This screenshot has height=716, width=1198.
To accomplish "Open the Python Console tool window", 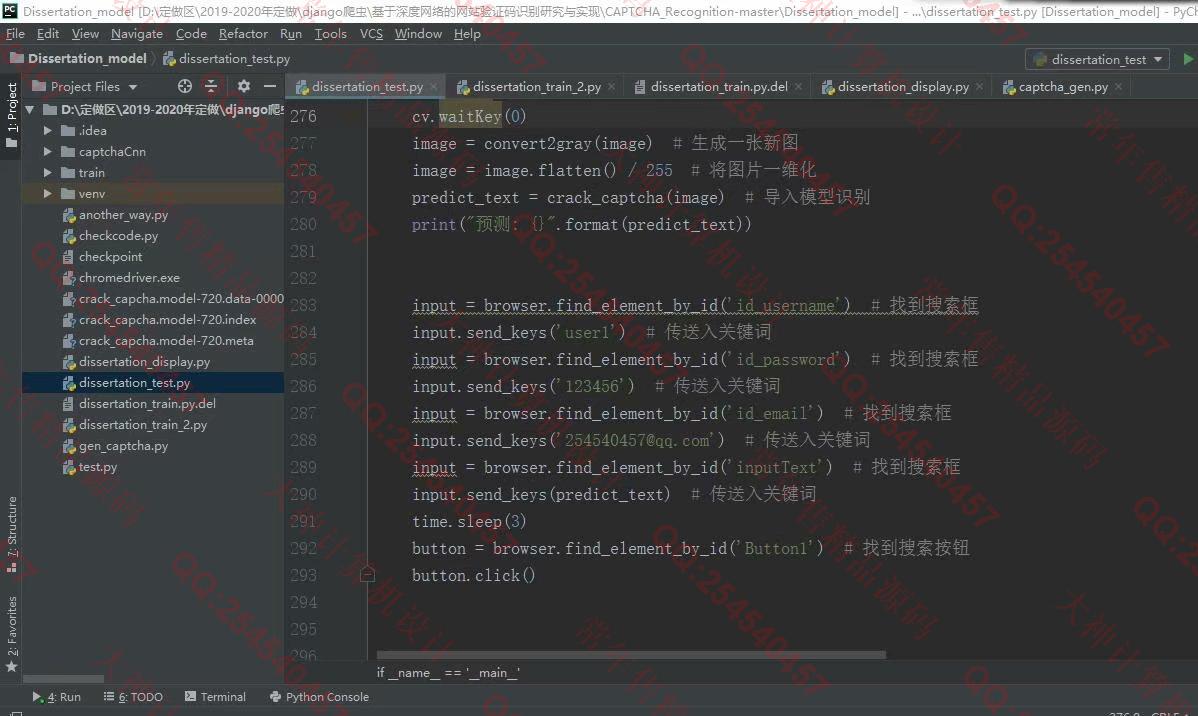I will (x=318, y=697).
